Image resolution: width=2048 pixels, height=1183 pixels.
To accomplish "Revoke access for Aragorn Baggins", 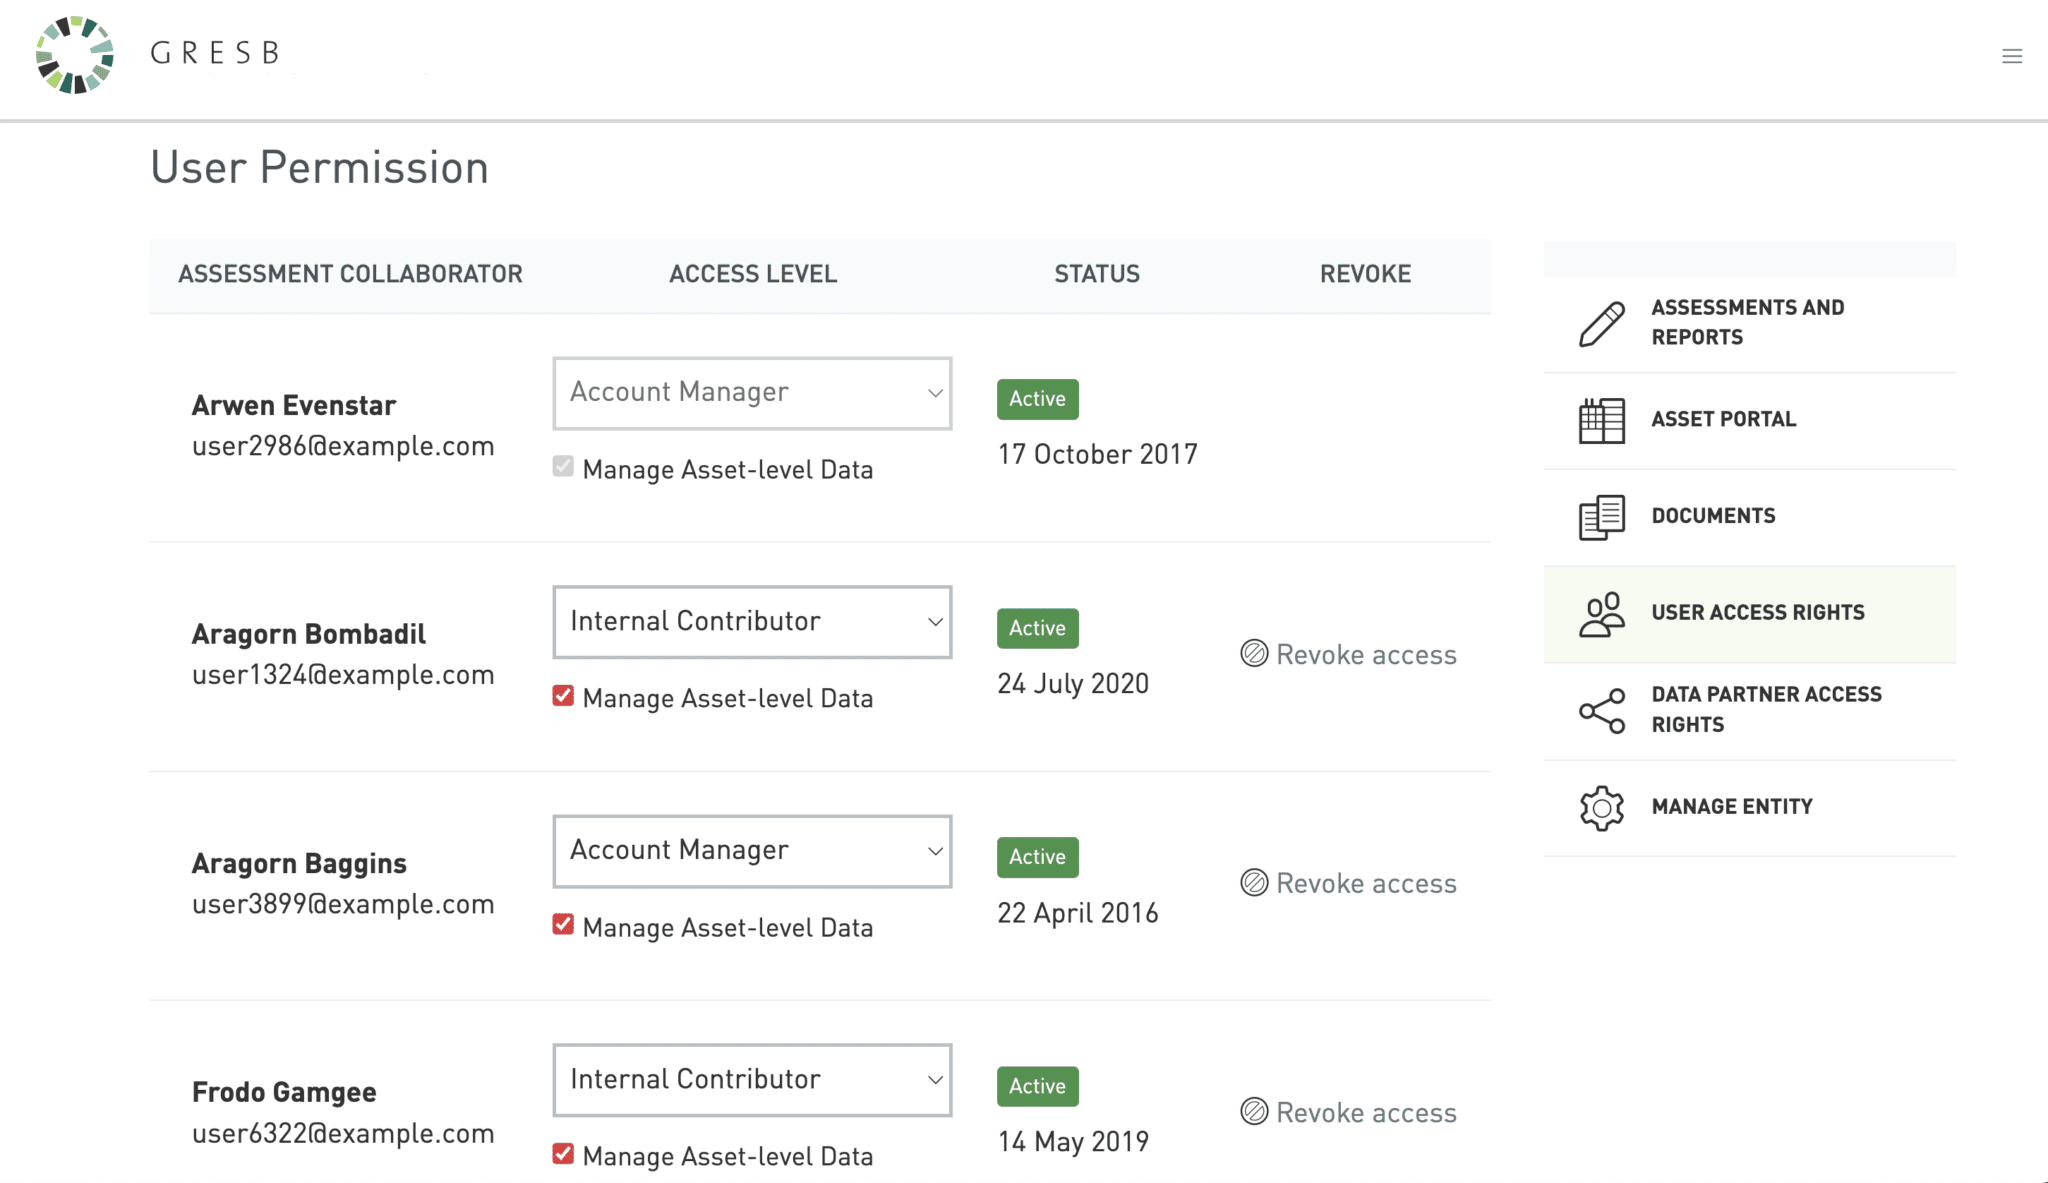I will click(1365, 884).
